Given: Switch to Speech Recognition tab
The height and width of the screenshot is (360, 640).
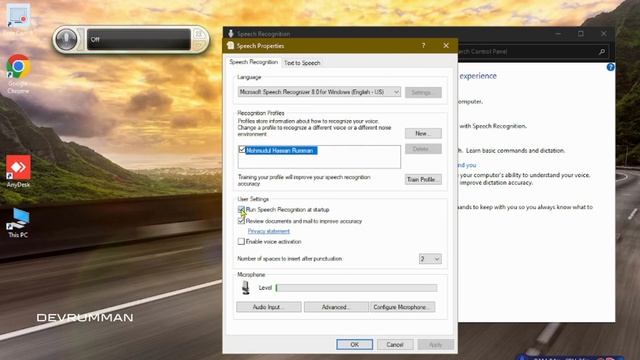Looking at the screenshot, I should pyautogui.click(x=253, y=62).
